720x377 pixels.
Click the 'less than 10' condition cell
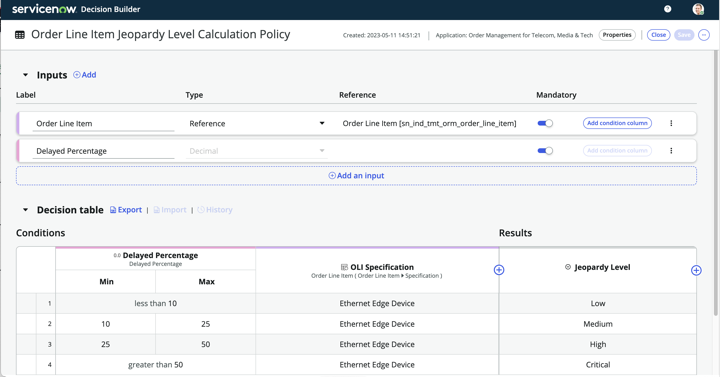156,304
